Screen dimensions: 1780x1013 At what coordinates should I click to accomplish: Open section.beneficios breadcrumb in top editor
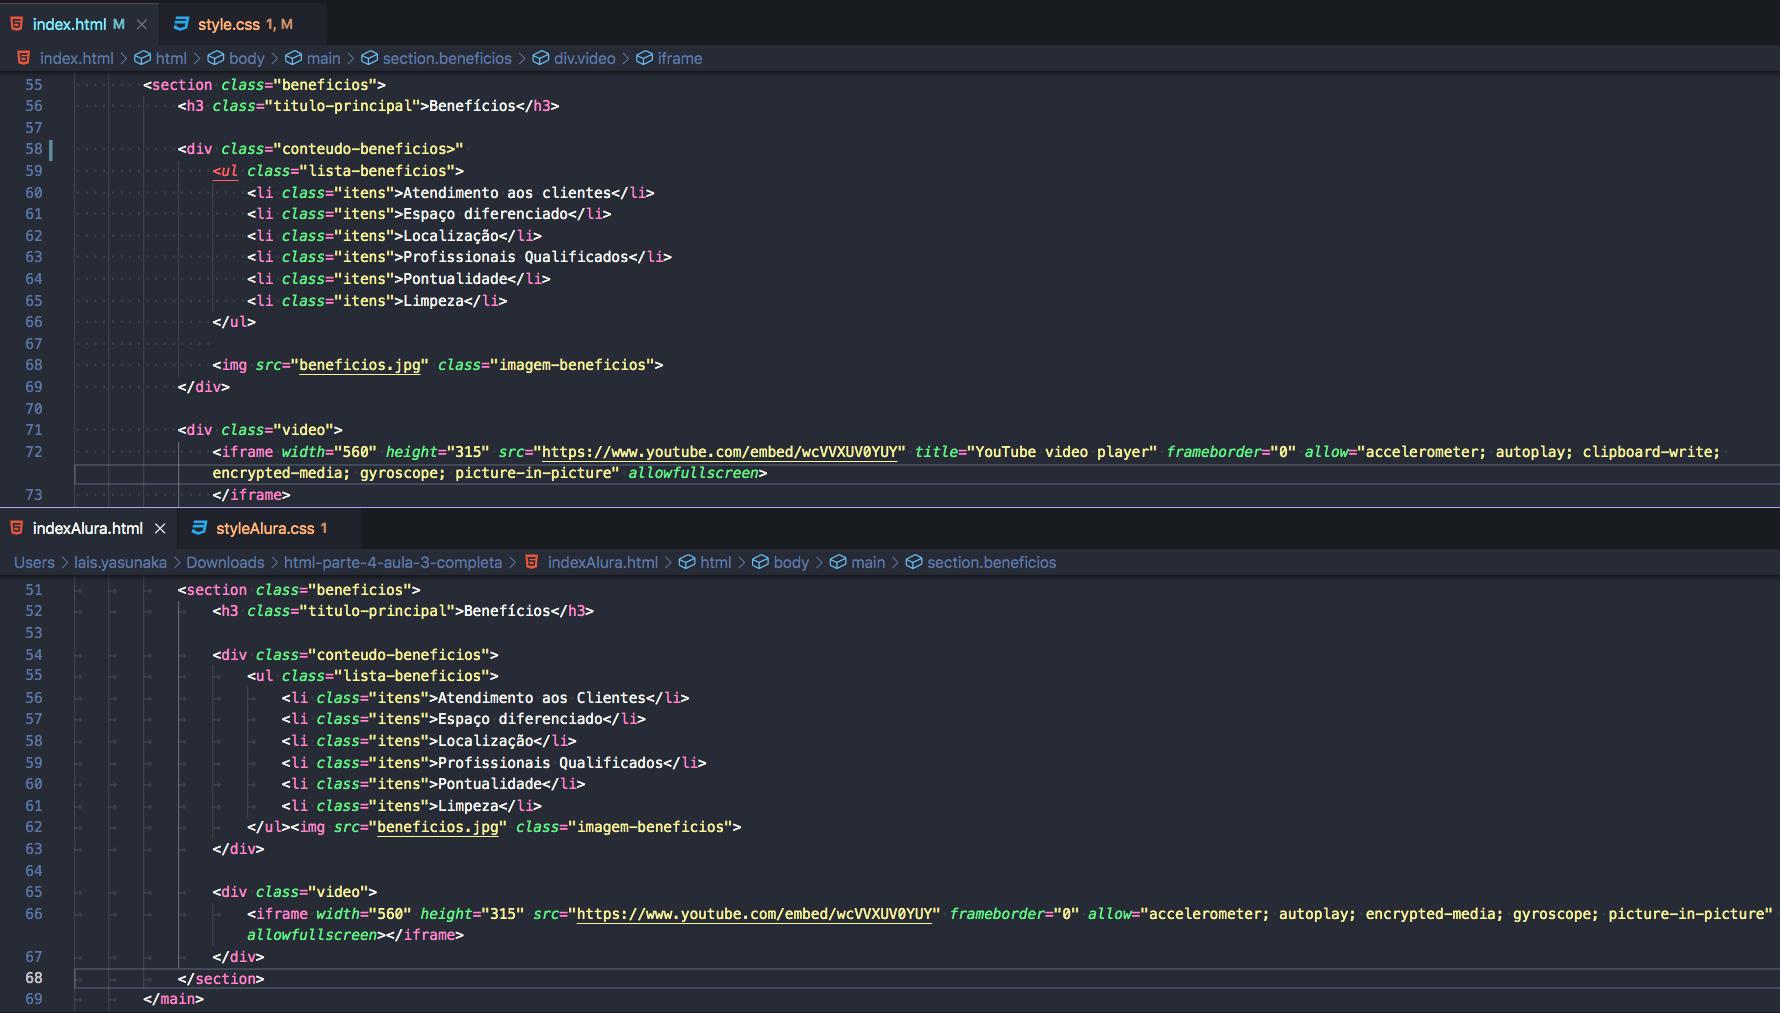tap(447, 58)
